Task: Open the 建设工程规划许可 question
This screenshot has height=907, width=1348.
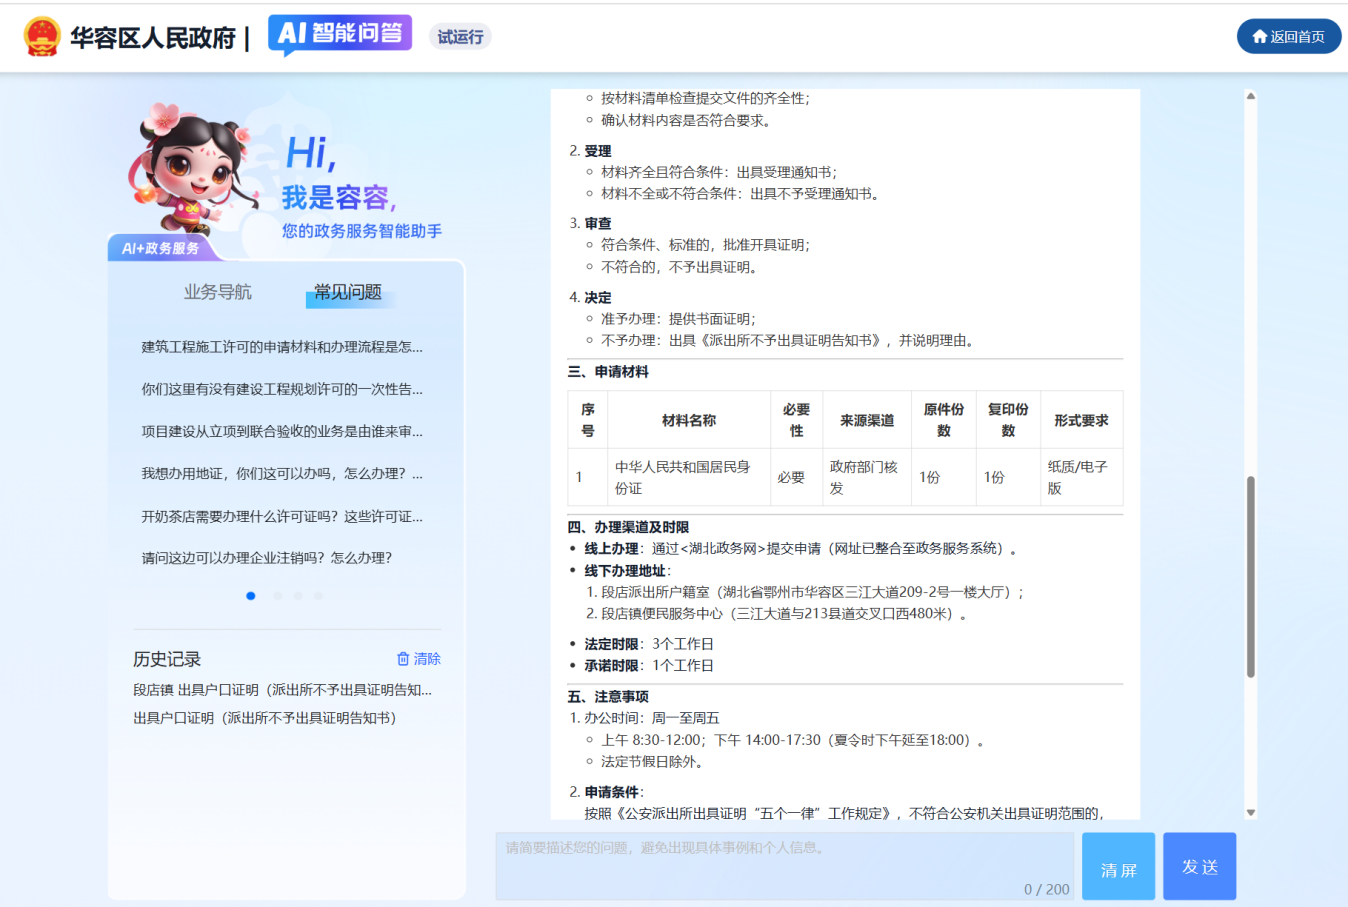Action: 281,389
